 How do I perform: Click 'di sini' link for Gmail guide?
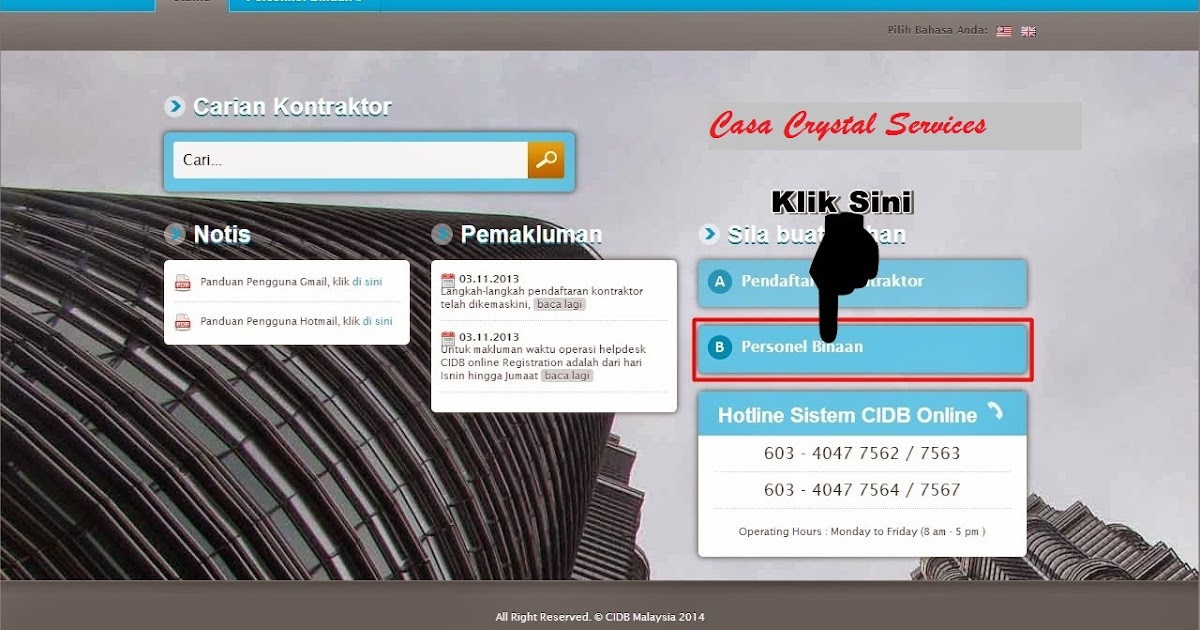pyautogui.click(x=367, y=283)
